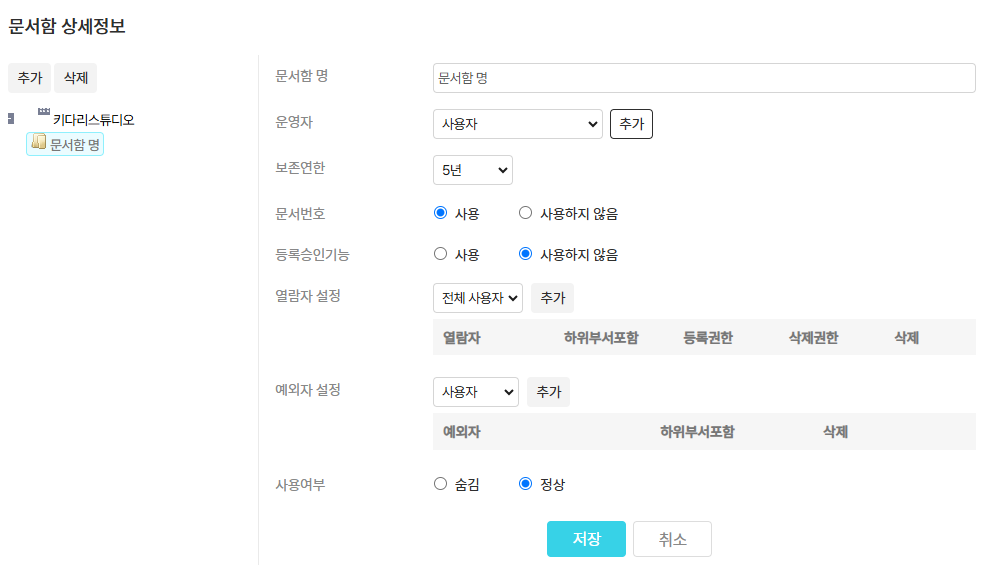Set 사용여부 to 숨김

point(440,484)
